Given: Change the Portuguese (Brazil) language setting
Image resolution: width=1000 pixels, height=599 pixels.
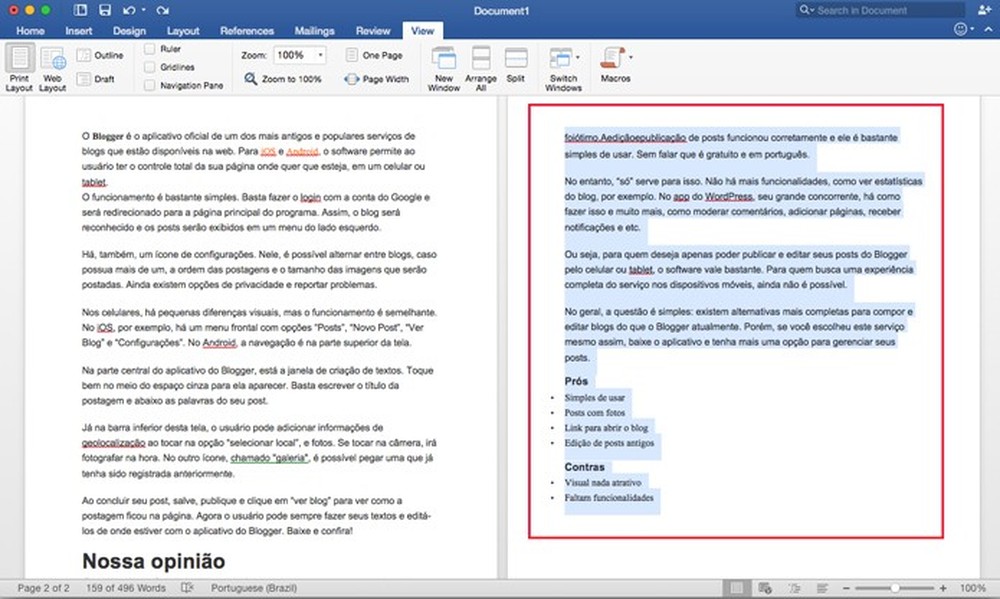Looking at the screenshot, I should (254, 588).
